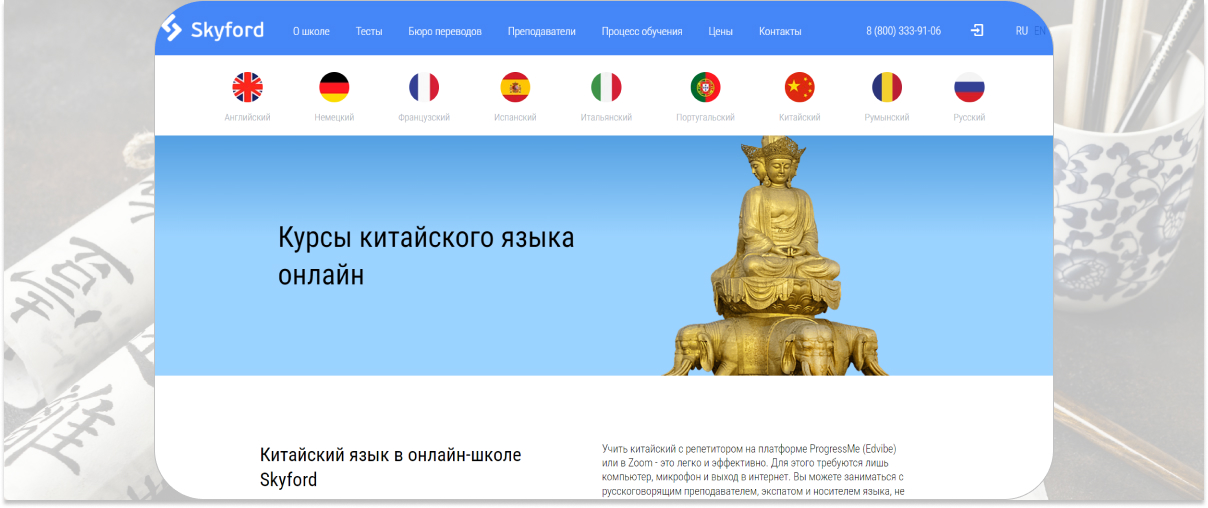Switch site language to EN
This screenshot has height=508, width=1208.
pos(1039,31)
